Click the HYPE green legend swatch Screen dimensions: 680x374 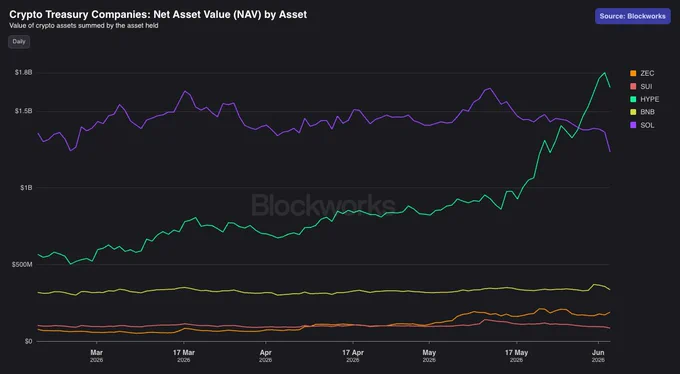[633, 99]
